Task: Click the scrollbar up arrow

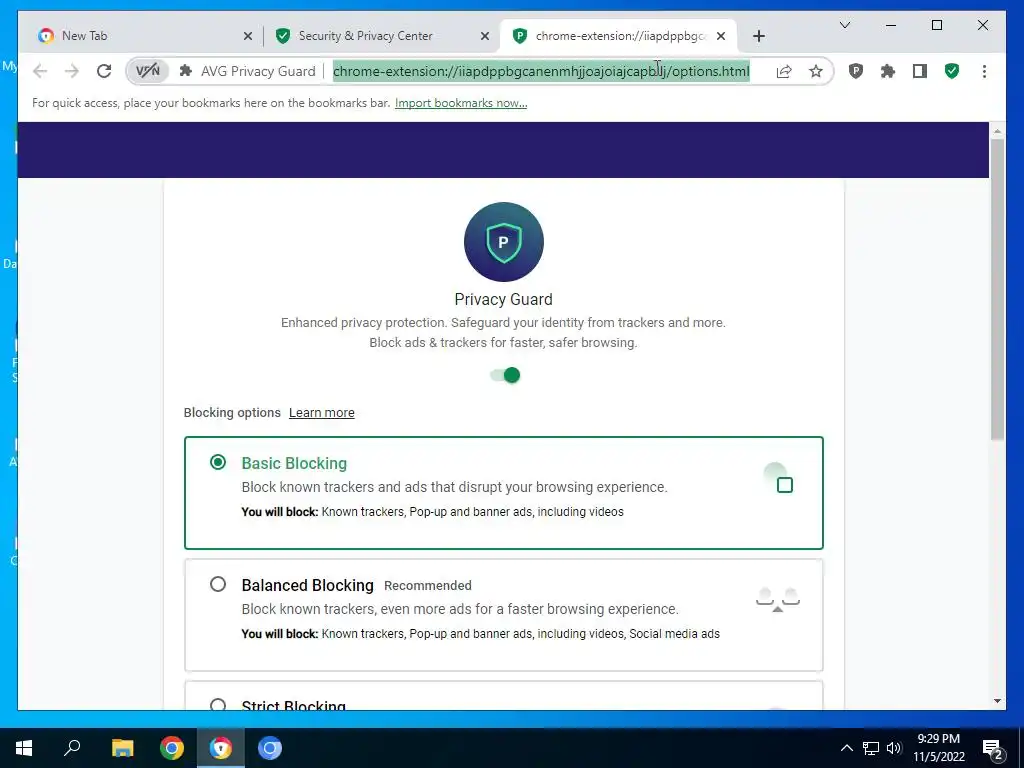Action: click(x=997, y=131)
